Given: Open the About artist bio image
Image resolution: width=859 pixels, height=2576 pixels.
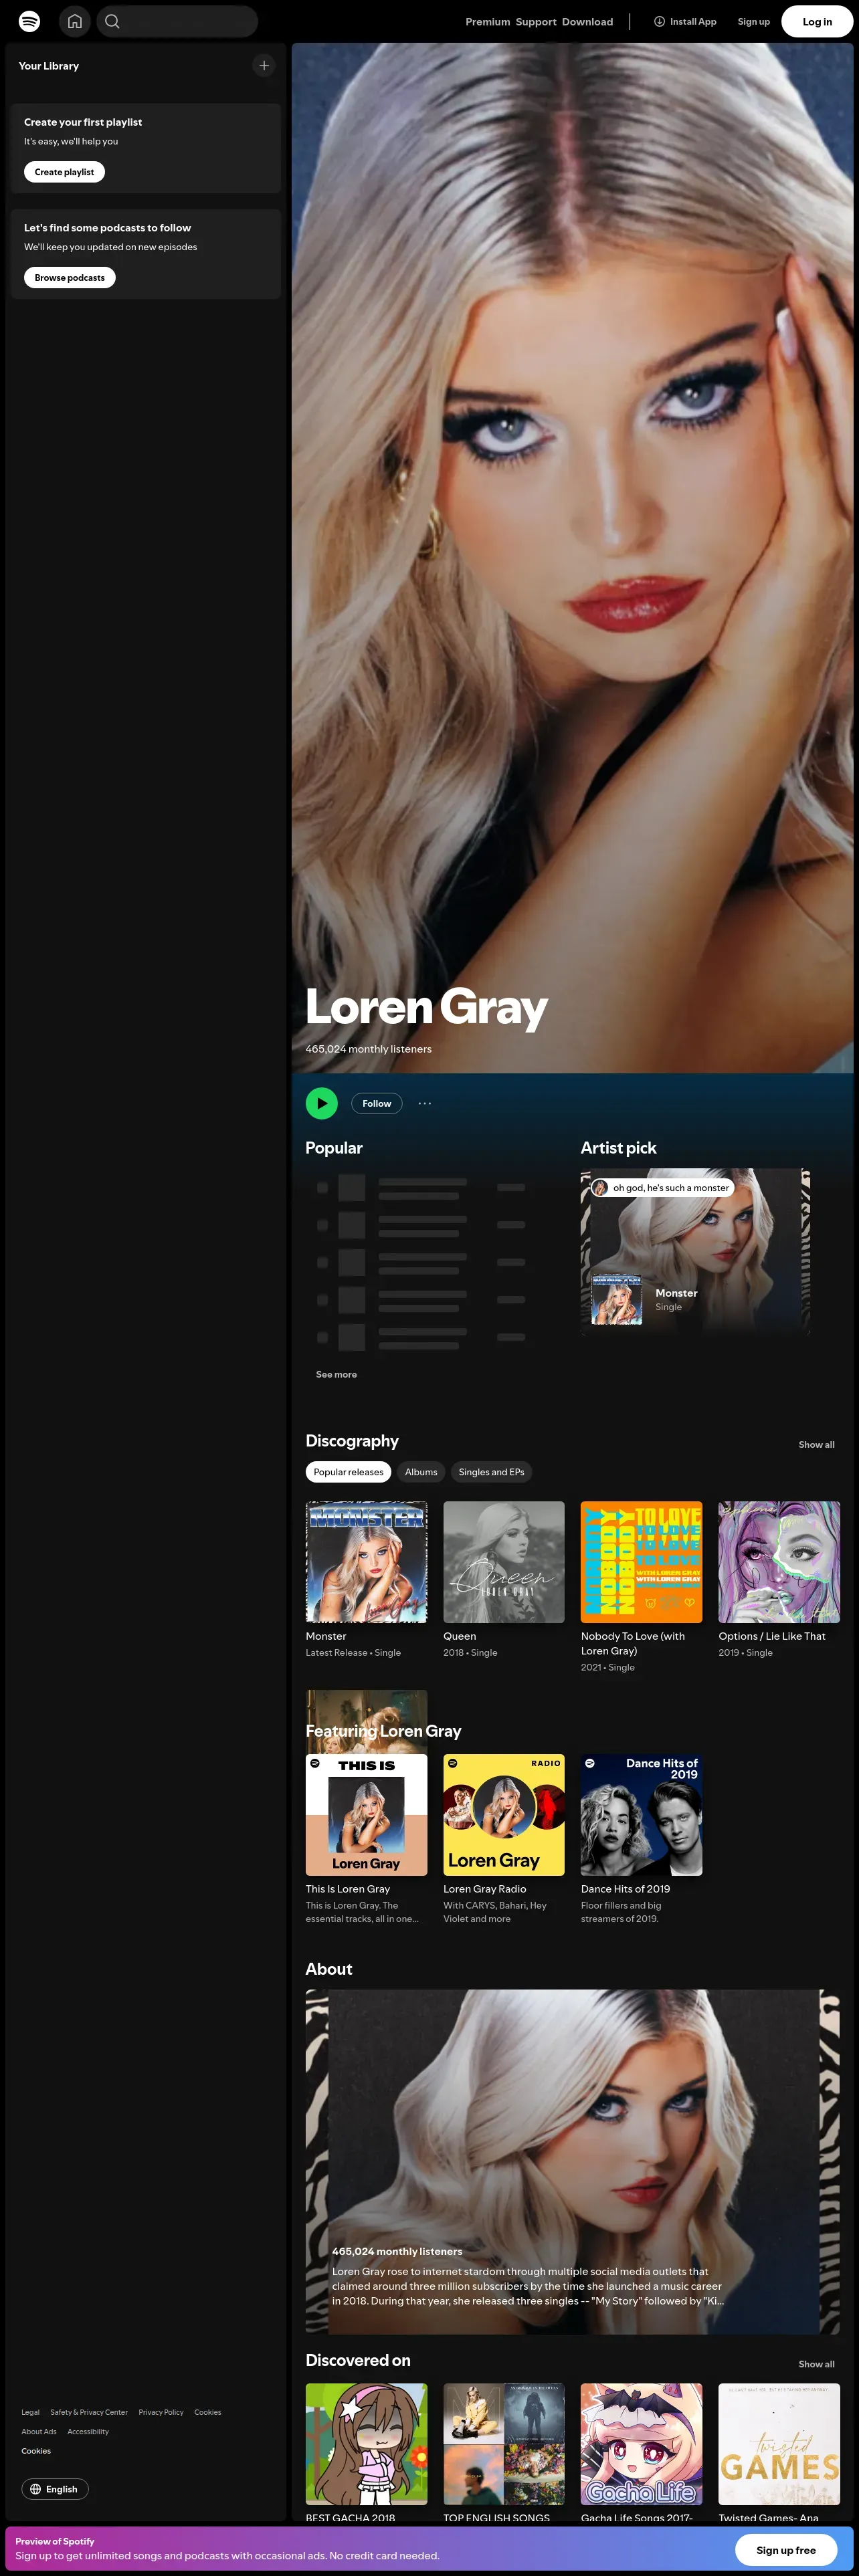Looking at the screenshot, I should [x=572, y=2162].
